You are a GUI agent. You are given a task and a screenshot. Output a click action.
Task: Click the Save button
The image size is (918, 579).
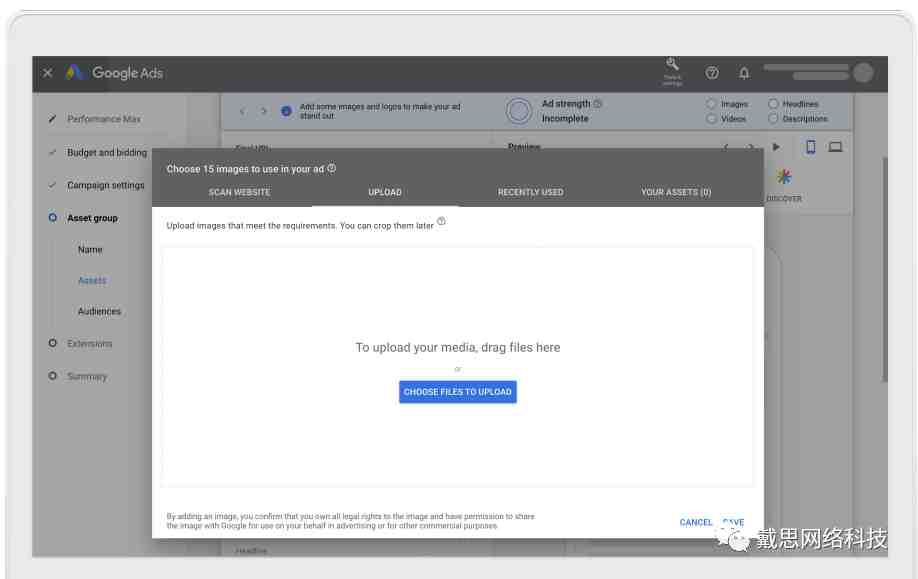[x=733, y=522]
